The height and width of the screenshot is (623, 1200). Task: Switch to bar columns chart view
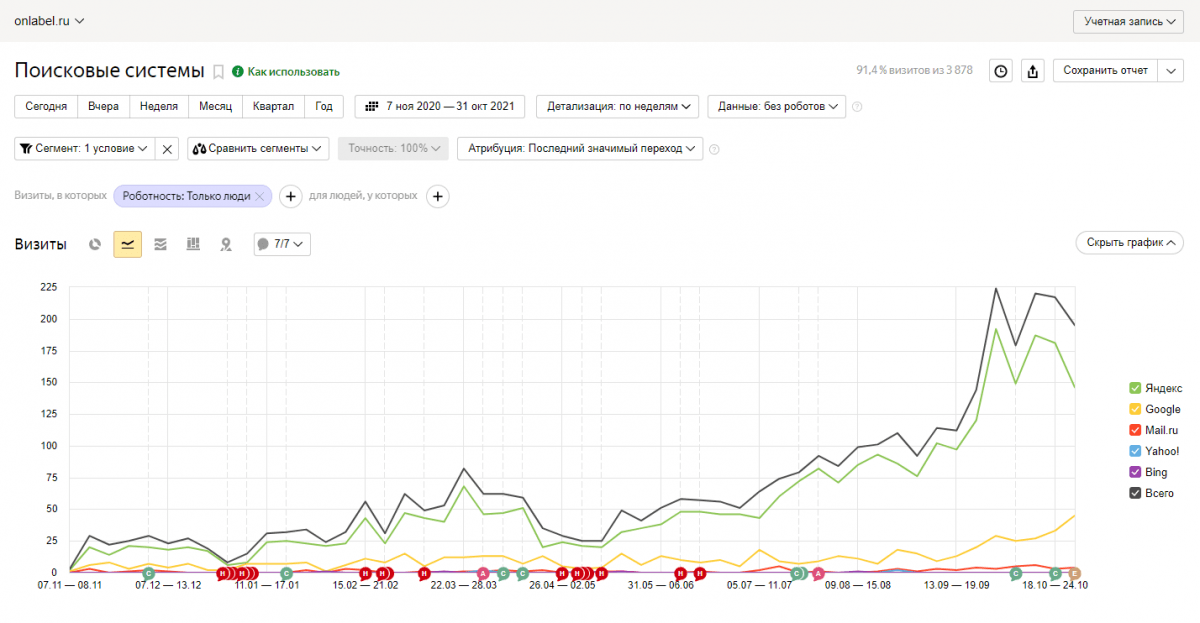[193, 244]
